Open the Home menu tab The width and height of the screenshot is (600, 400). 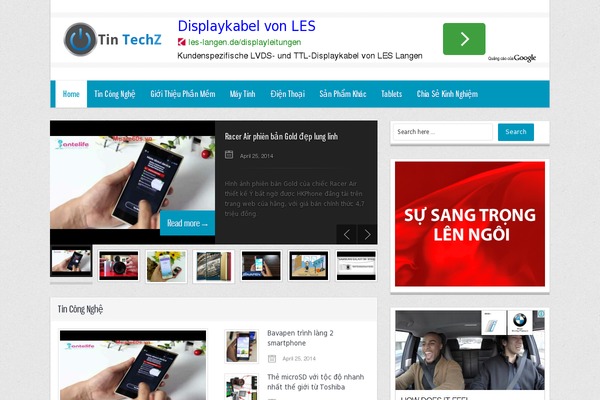tap(71, 94)
